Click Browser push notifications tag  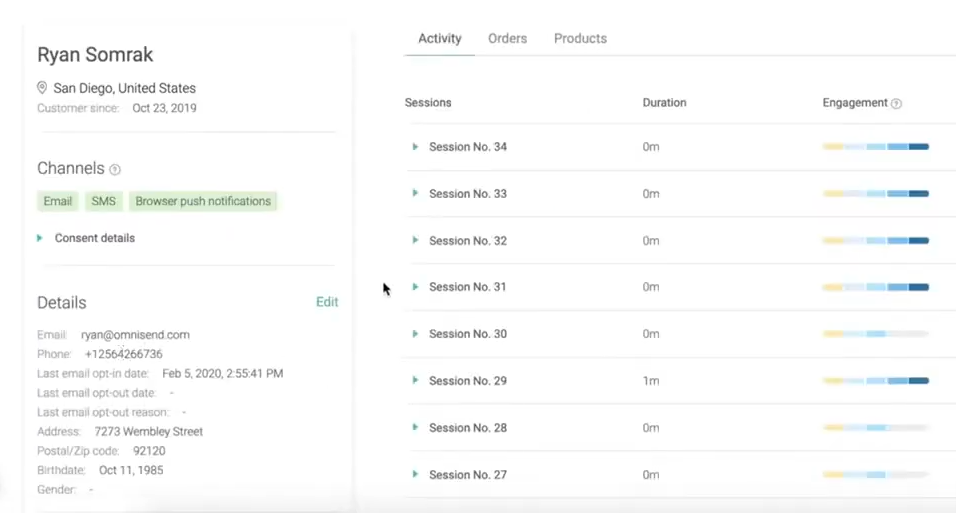coord(203,201)
